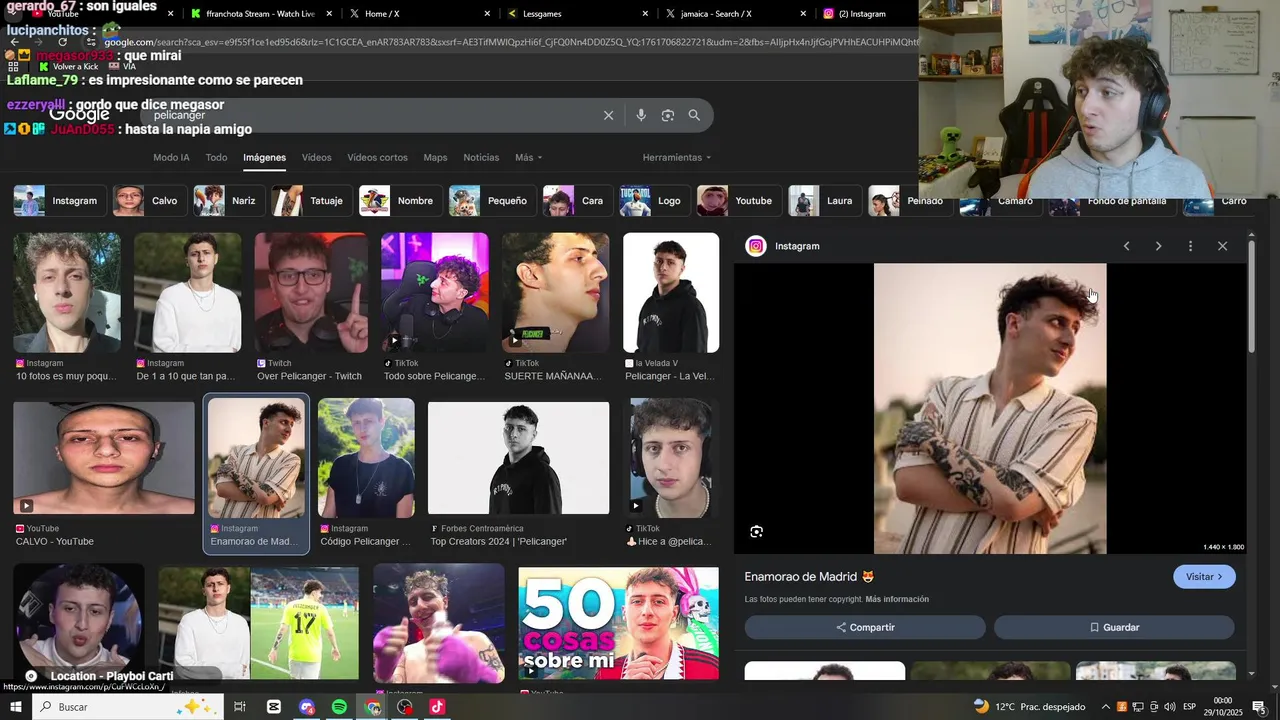Show previous image in the preview panel
This screenshot has width=1280, height=720.
pos(1126,246)
